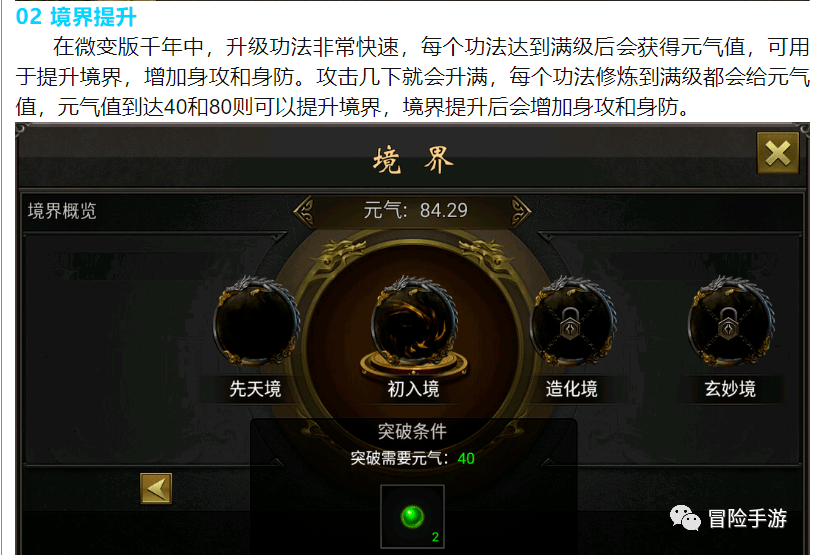Select the 先天境 orb icon

pos(255,322)
